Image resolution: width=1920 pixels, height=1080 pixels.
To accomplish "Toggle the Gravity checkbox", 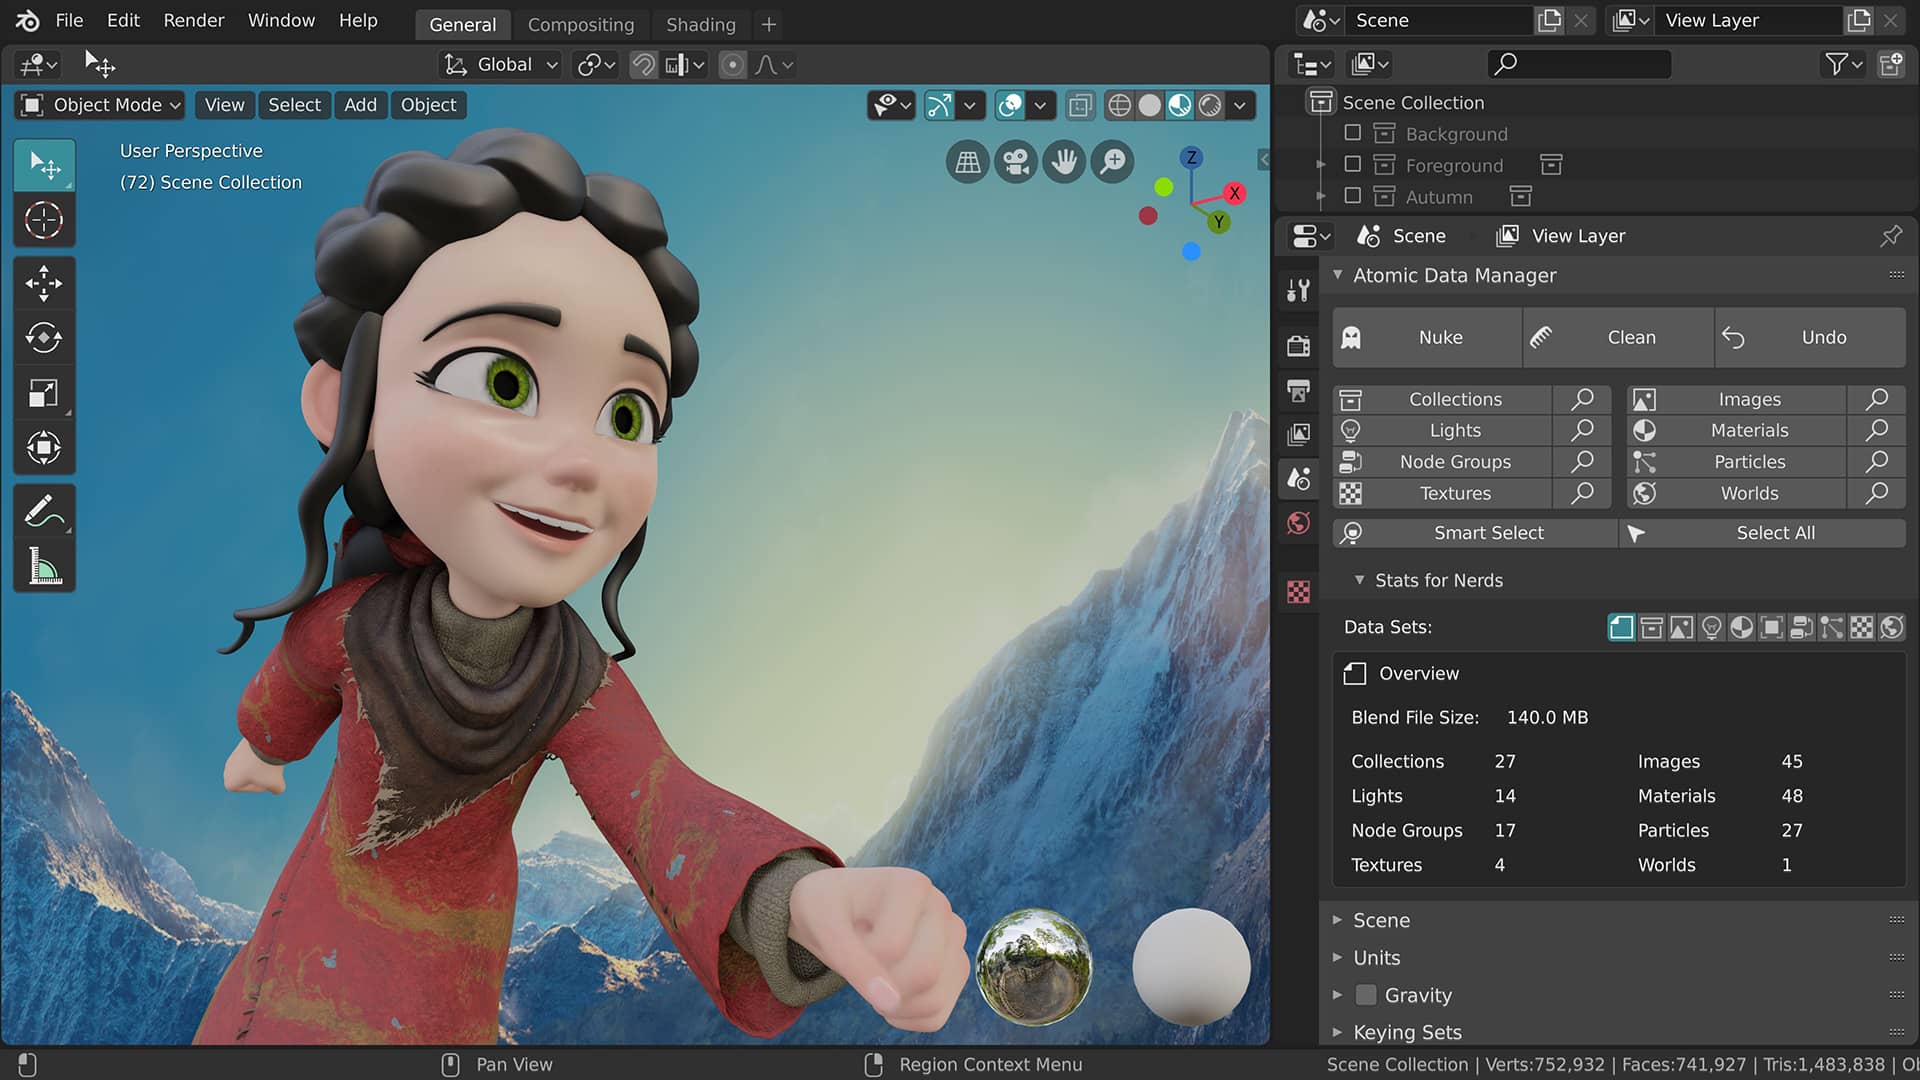I will click(1366, 995).
